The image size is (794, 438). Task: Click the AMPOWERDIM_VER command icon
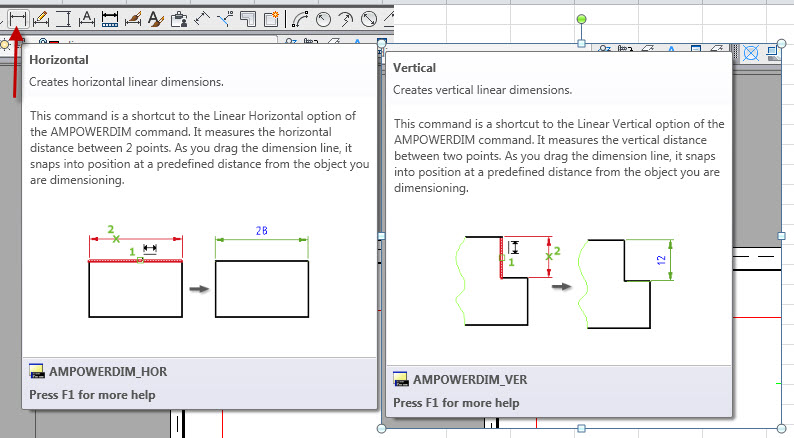(x=401, y=379)
